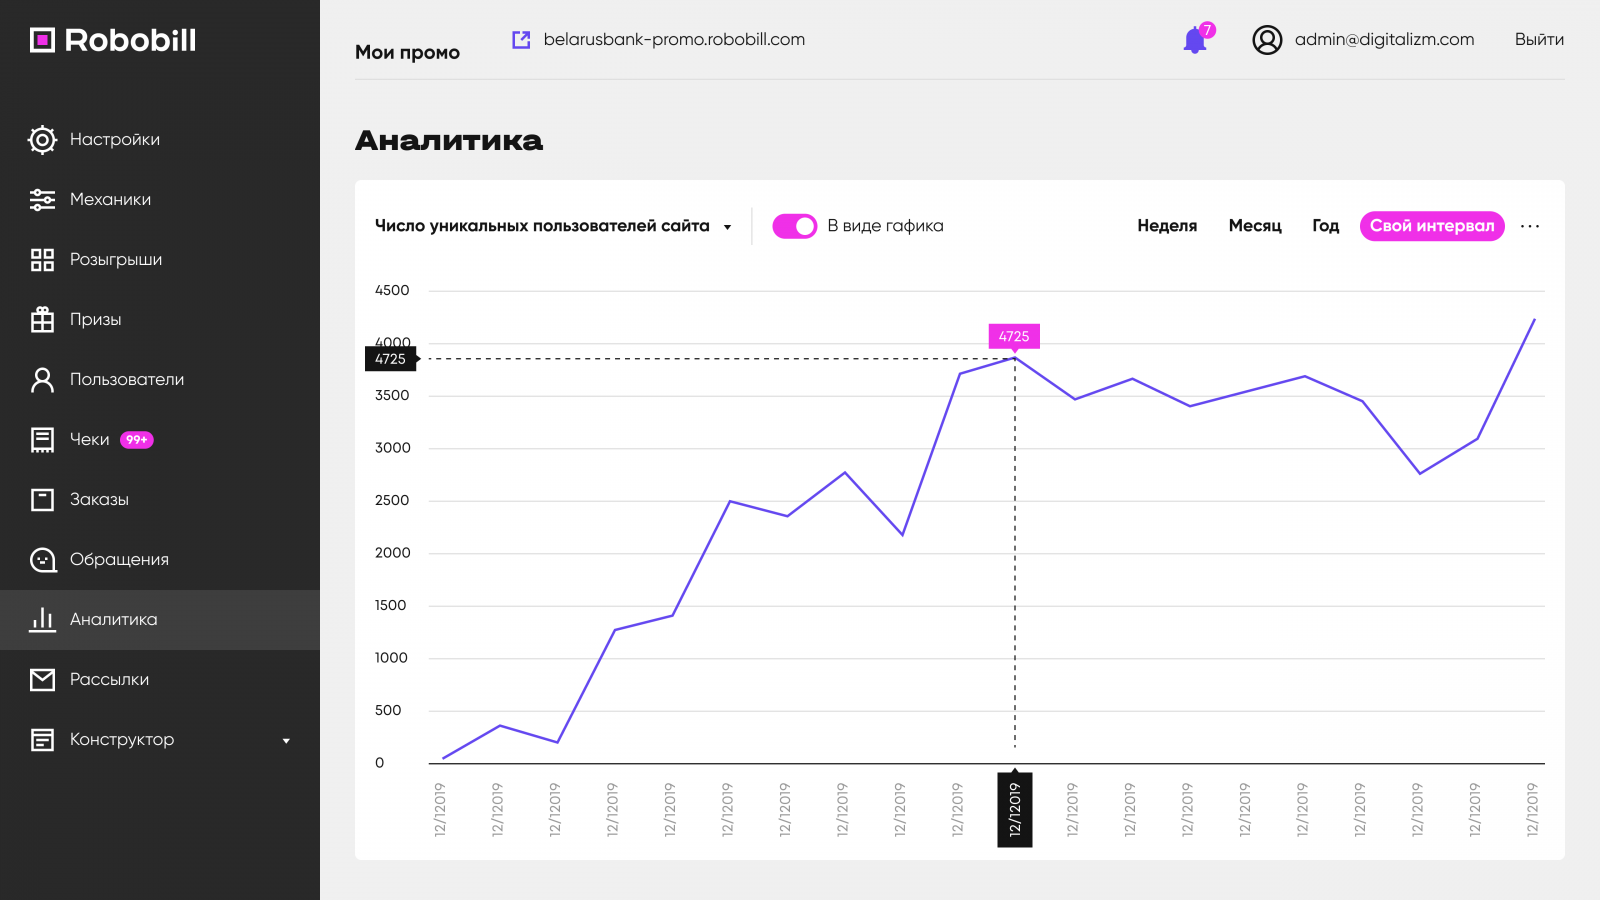Open the Призы gift icon

[42, 320]
